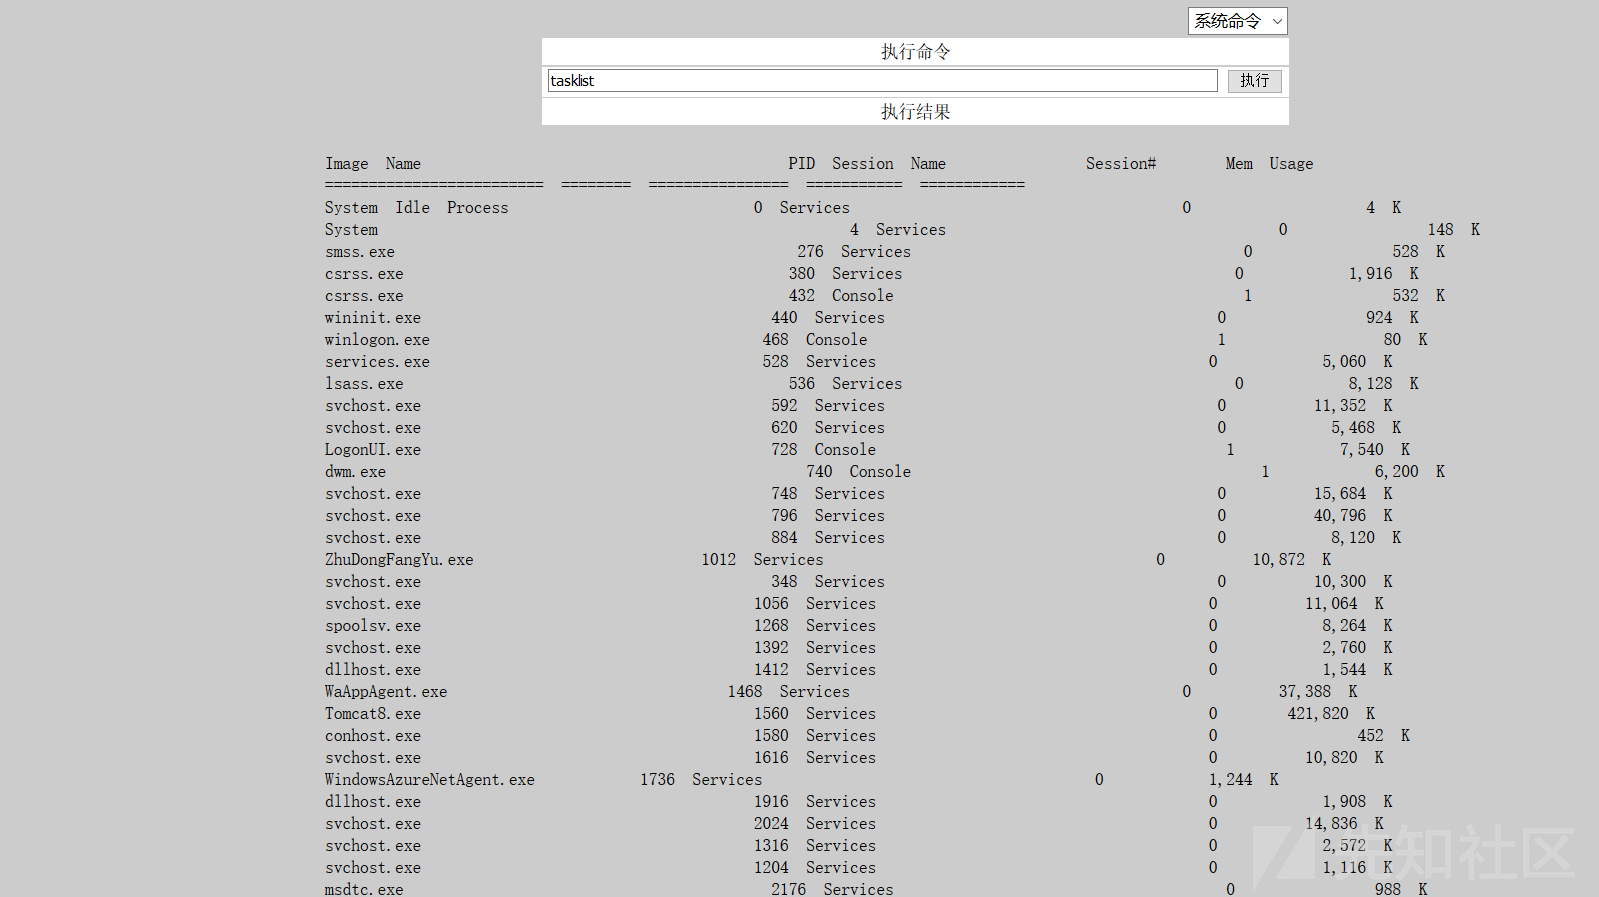
Task: Click PID 1736 value
Action: pyautogui.click(x=658, y=780)
